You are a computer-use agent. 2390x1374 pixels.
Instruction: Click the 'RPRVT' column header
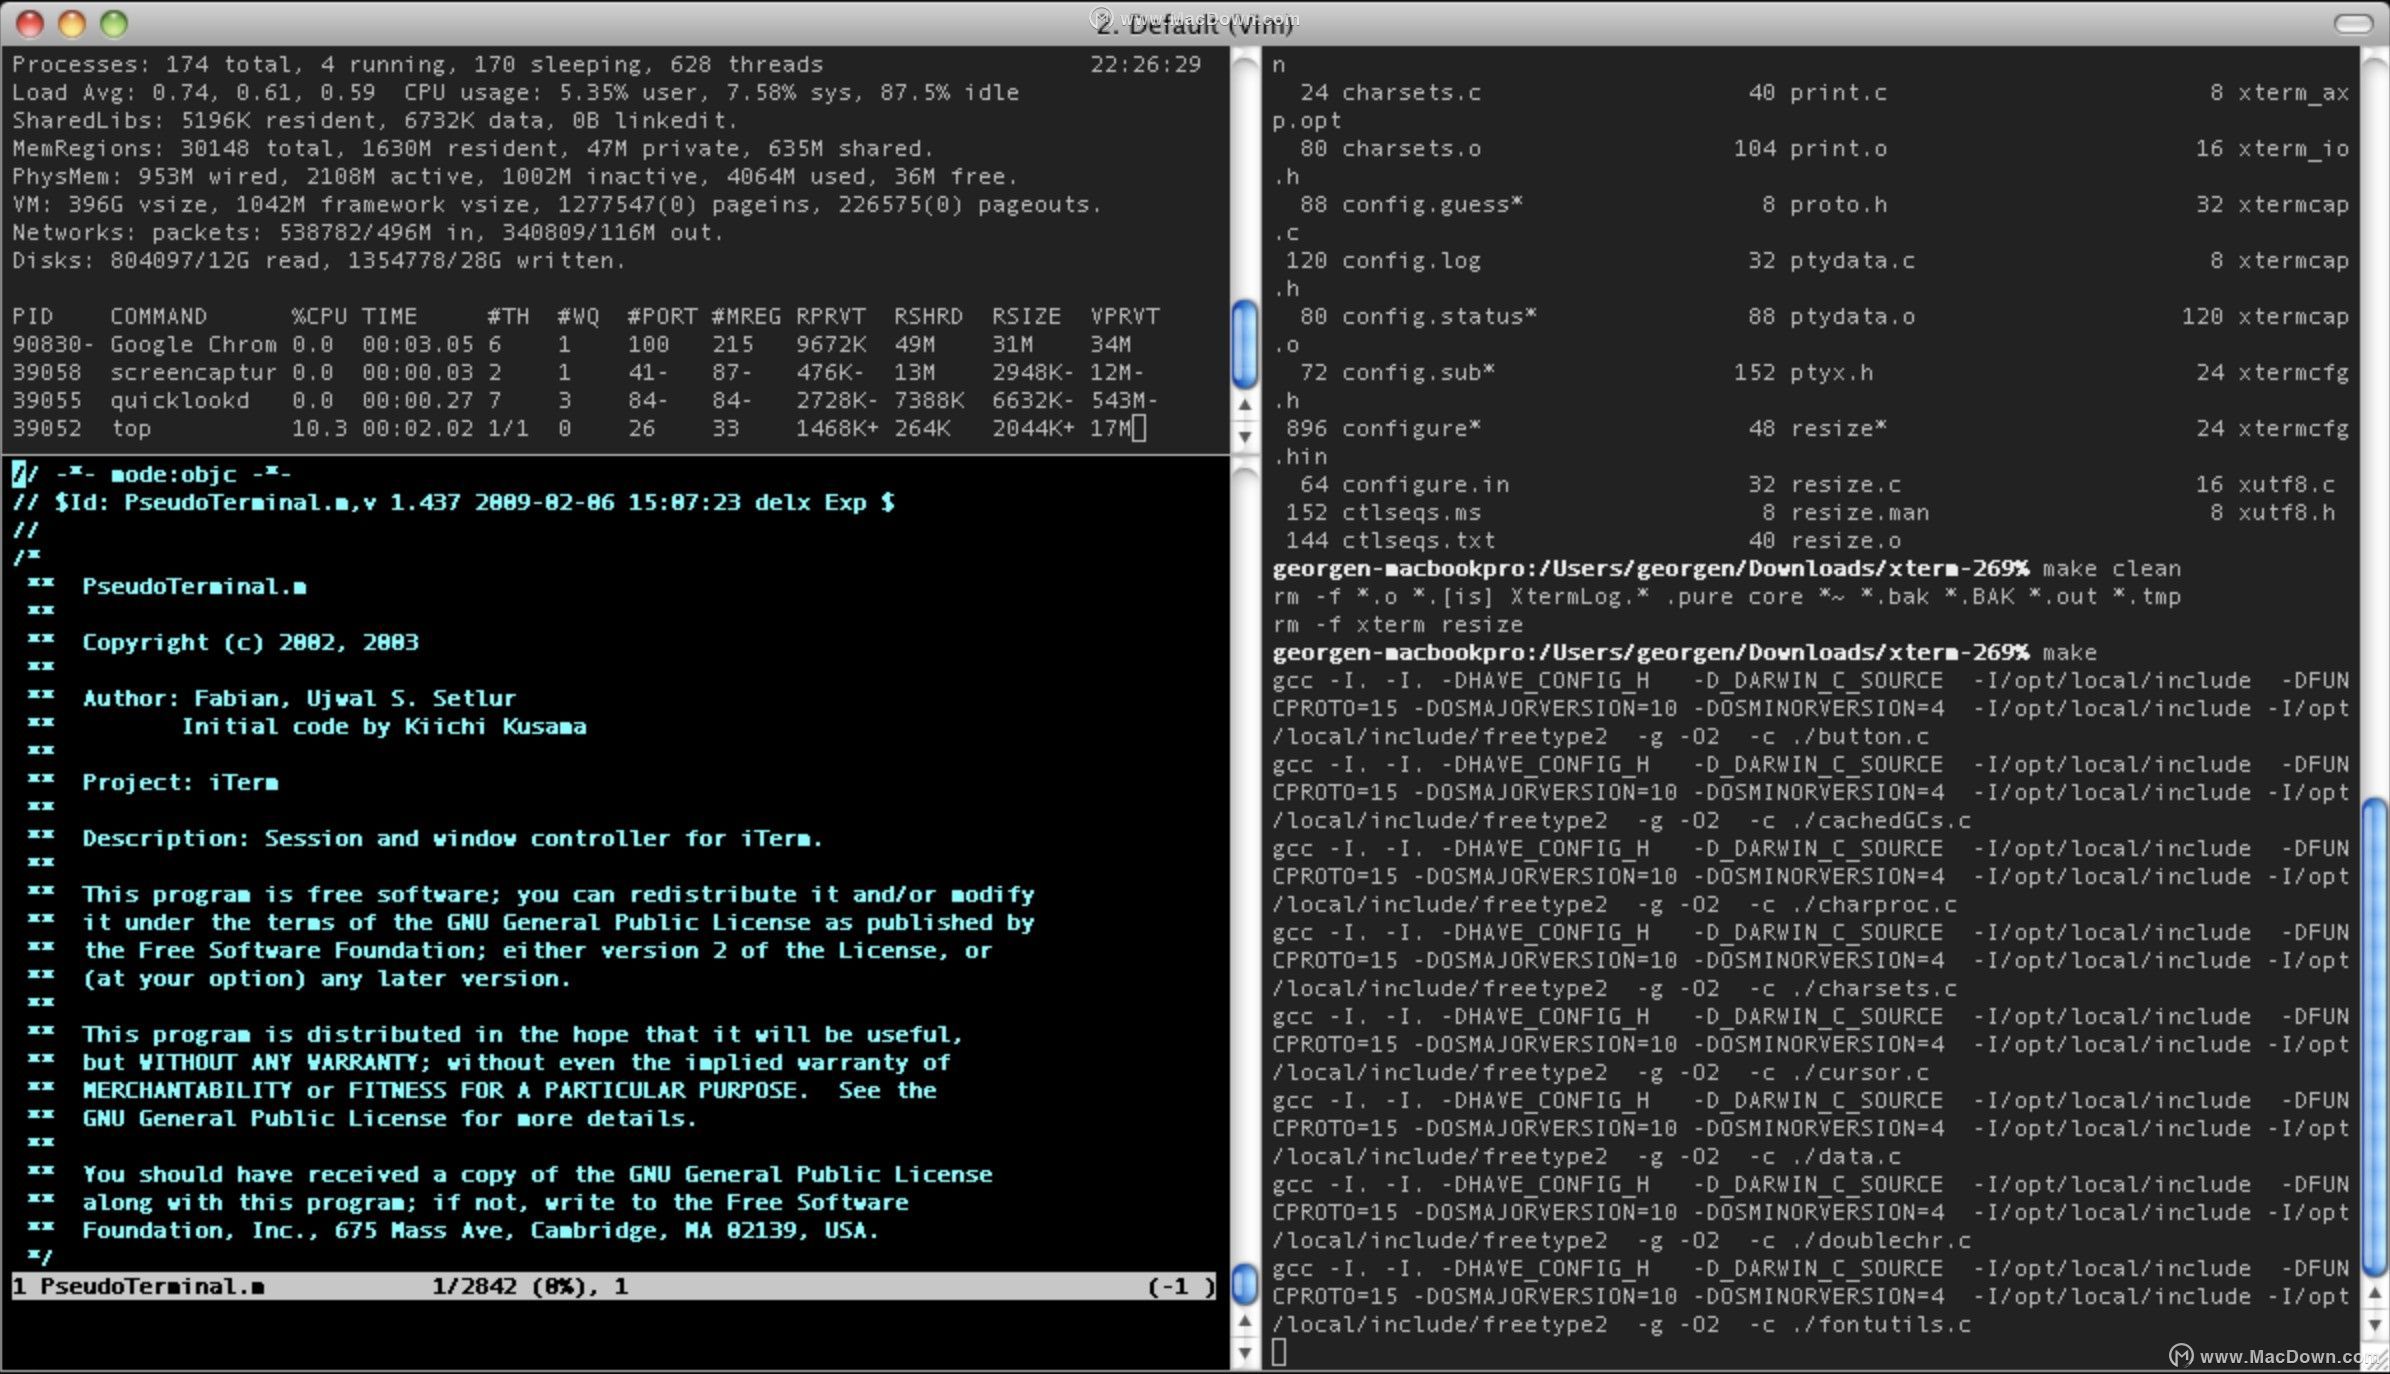830,316
